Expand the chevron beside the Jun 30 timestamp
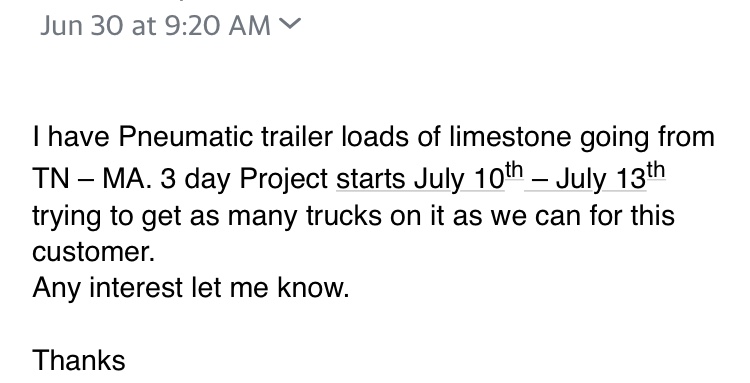The image size is (750, 383). (290, 24)
